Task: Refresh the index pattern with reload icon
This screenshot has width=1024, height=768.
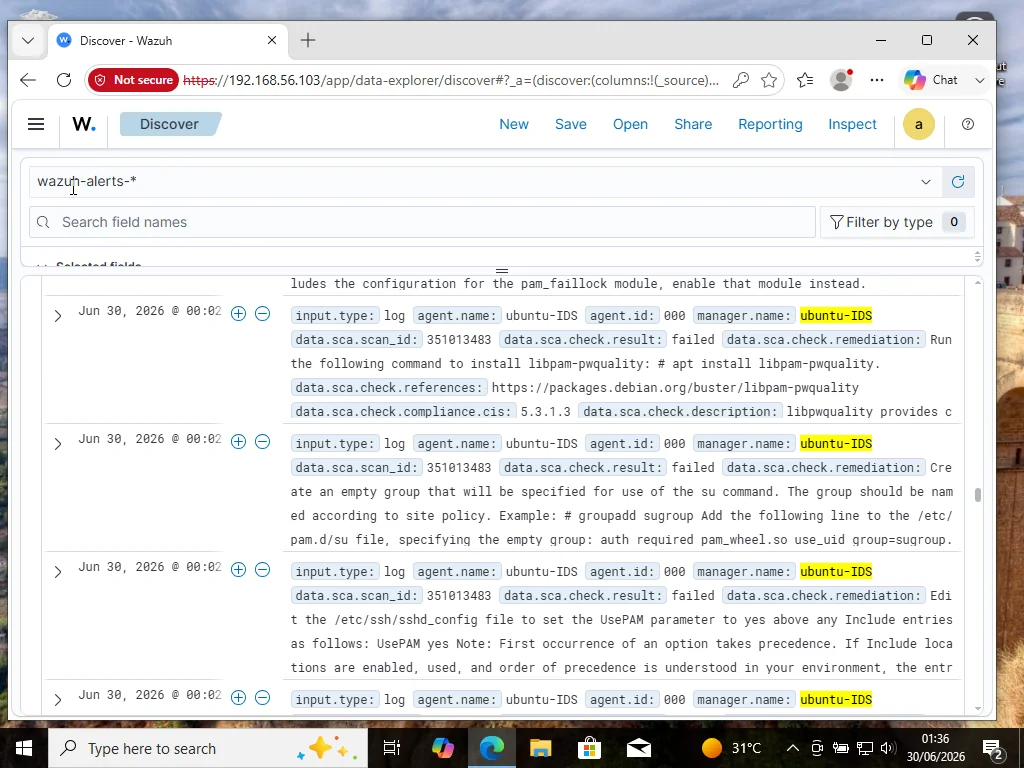Action: point(958,182)
